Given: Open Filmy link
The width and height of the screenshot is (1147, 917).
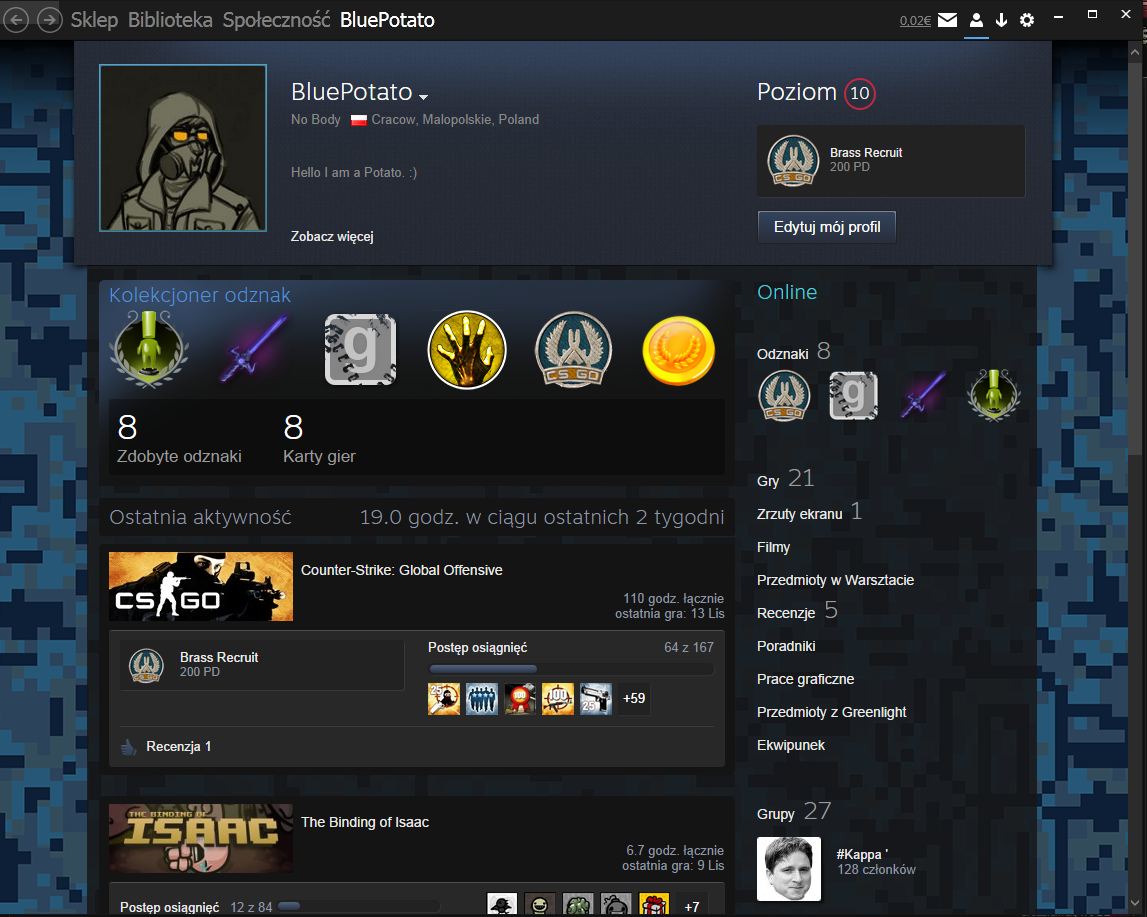Looking at the screenshot, I should tap(773, 547).
